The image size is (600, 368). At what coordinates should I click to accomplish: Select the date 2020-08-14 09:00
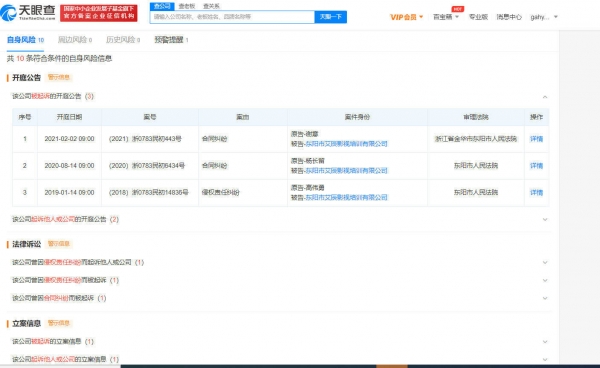tap(69, 166)
